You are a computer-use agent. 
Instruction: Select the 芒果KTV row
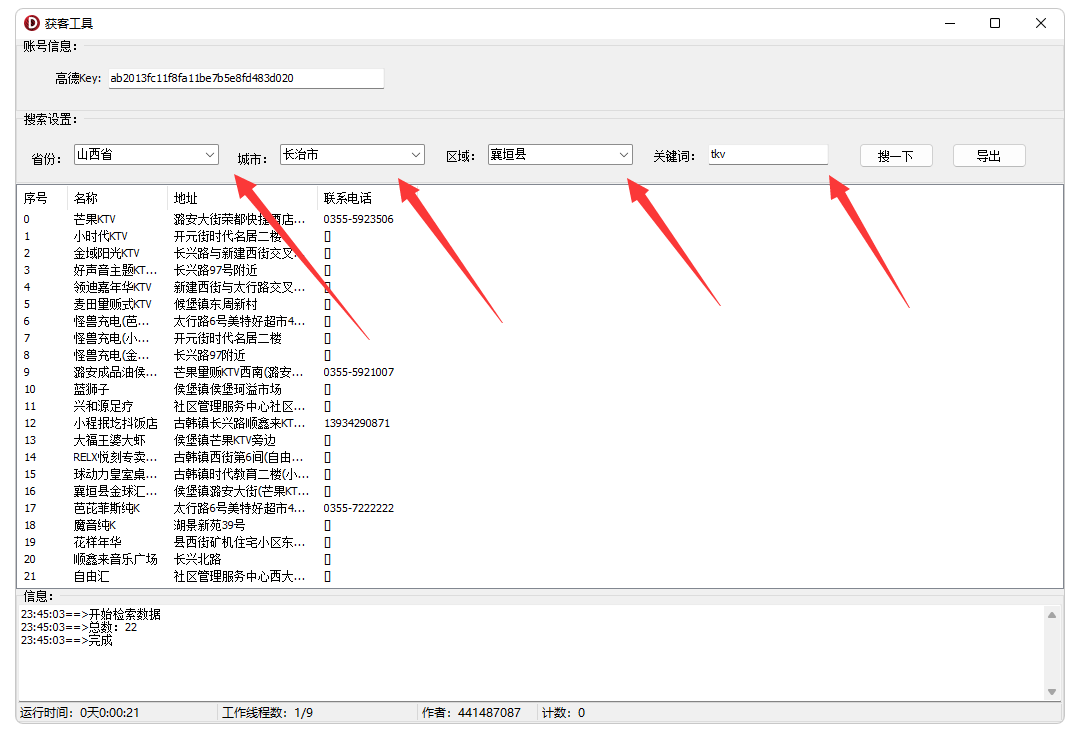tap(95, 219)
